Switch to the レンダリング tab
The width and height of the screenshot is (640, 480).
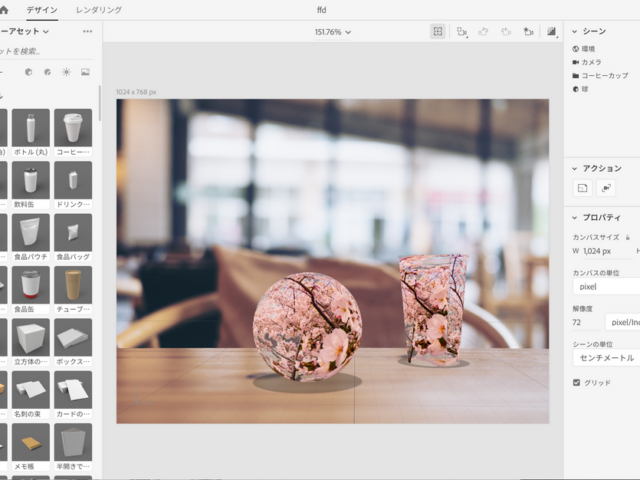click(99, 10)
